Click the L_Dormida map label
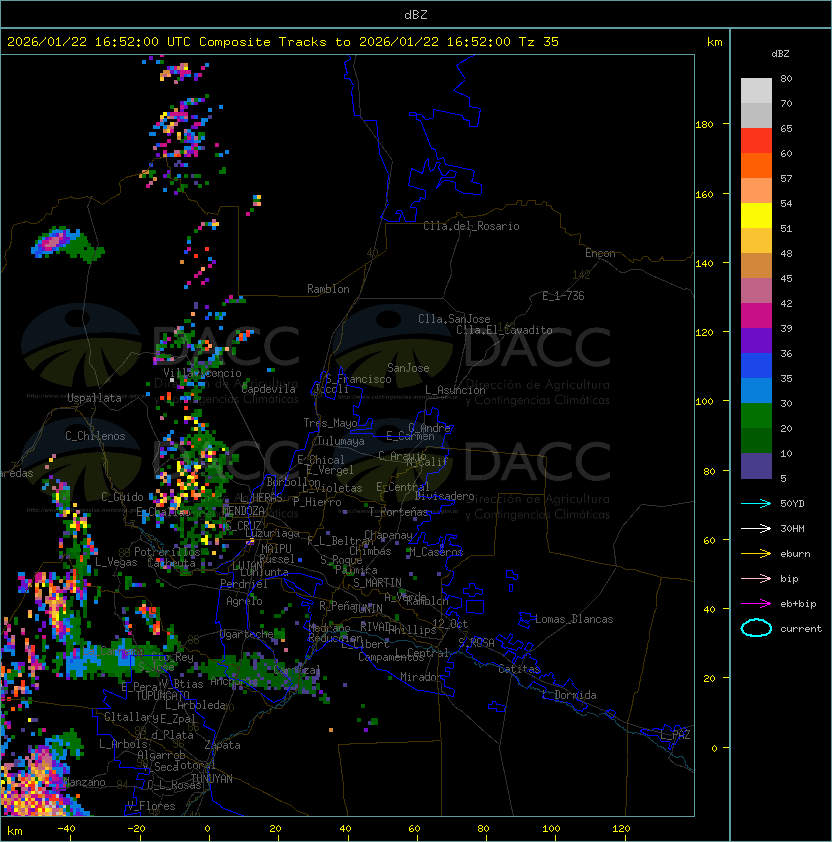The image size is (832, 842). [569, 695]
